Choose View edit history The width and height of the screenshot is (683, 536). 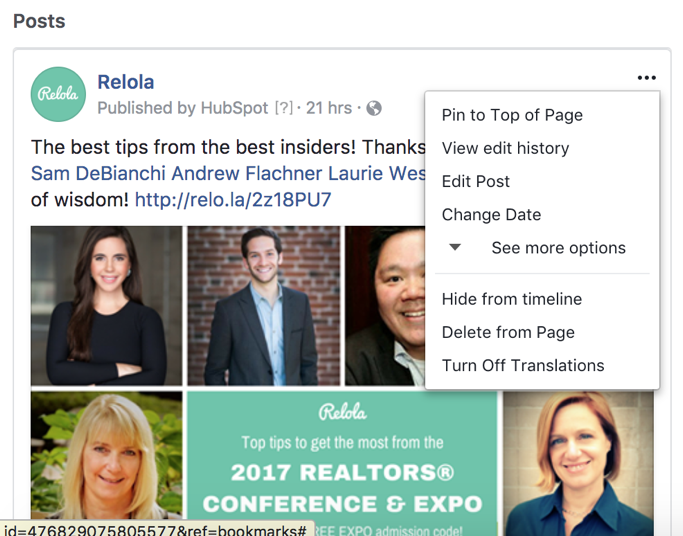tap(505, 148)
